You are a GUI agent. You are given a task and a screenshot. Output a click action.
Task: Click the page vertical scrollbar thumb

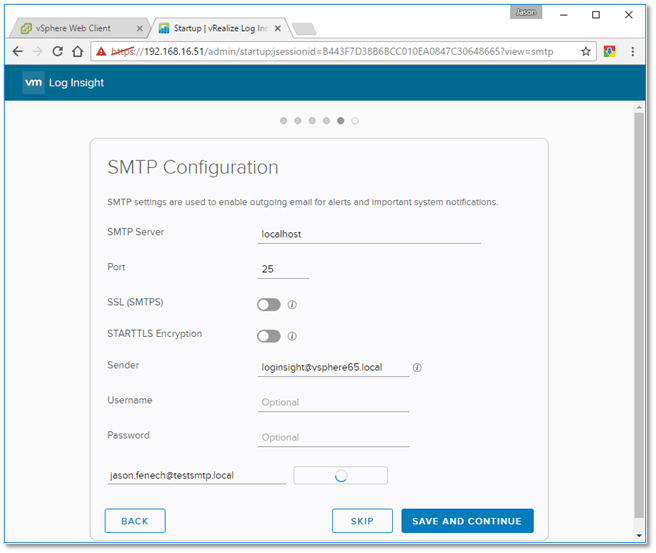click(639, 315)
